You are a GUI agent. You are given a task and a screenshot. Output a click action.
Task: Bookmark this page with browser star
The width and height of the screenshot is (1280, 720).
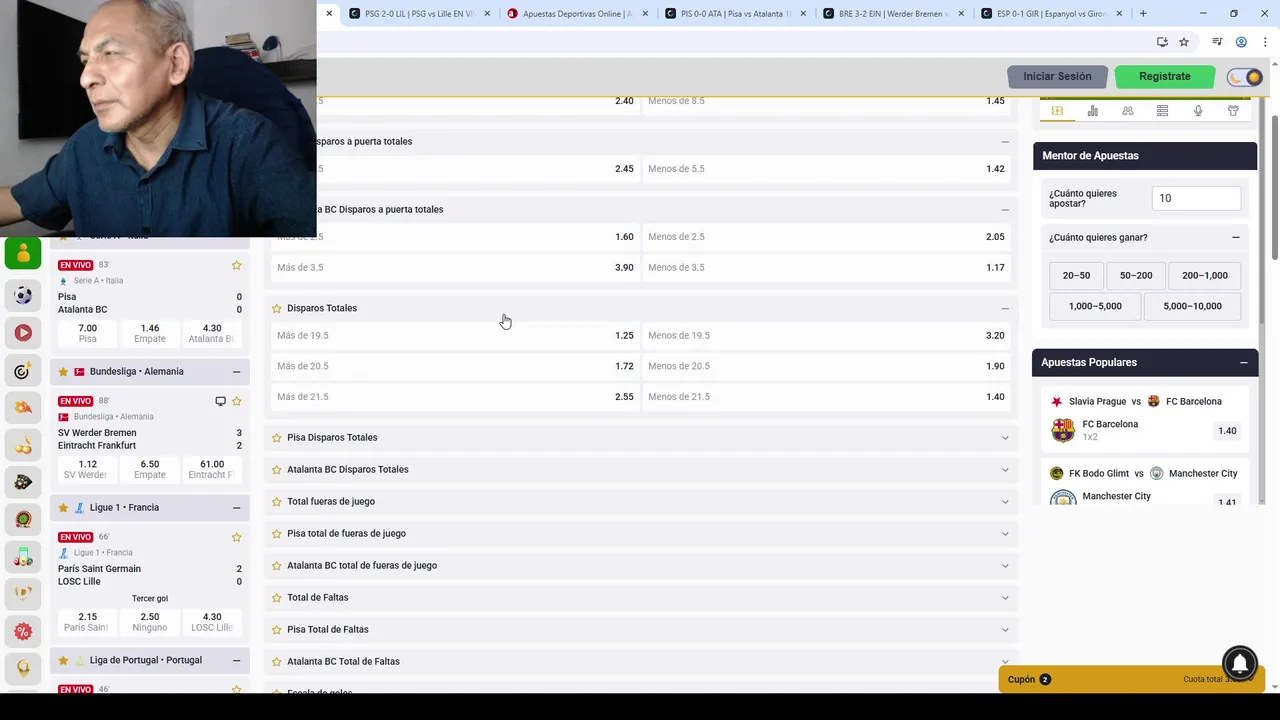(x=1184, y=42)
